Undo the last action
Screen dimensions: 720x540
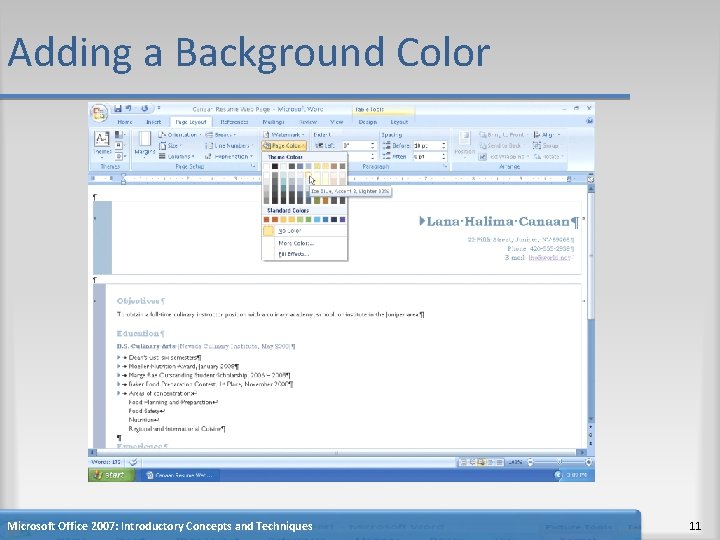(x=129, y=108)
